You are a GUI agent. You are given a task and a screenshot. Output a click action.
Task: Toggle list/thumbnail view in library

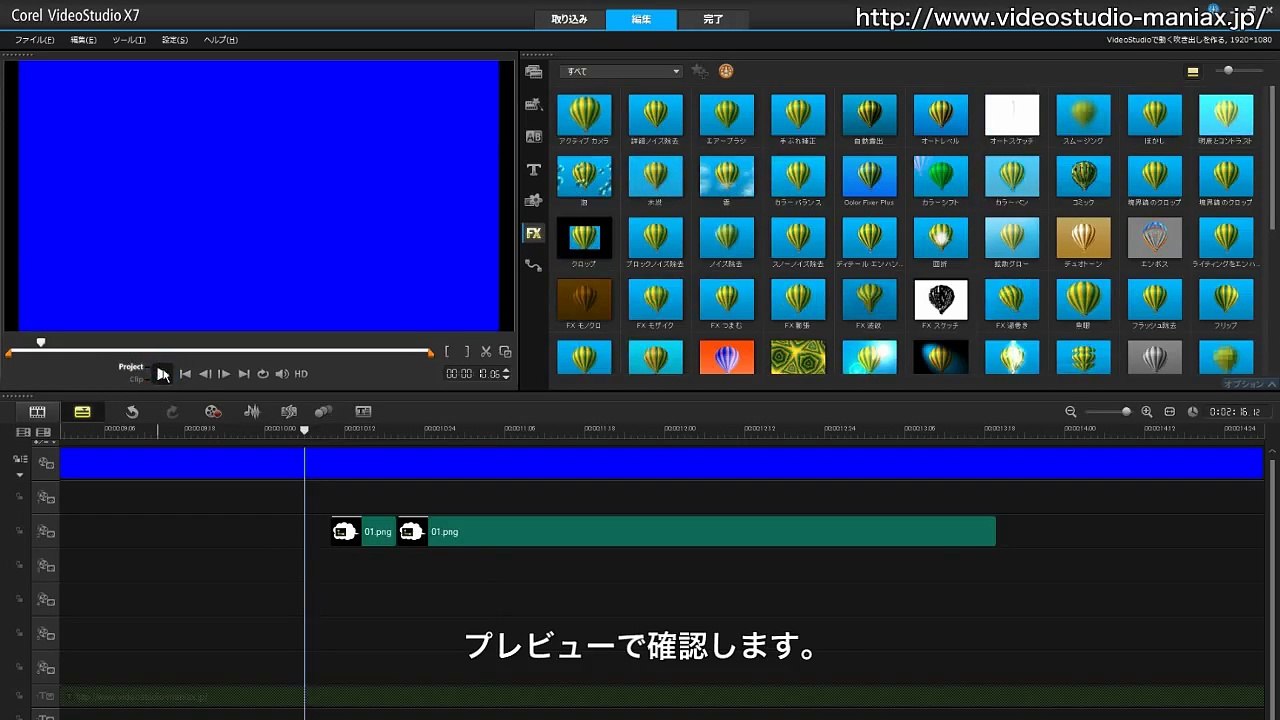1193,72
